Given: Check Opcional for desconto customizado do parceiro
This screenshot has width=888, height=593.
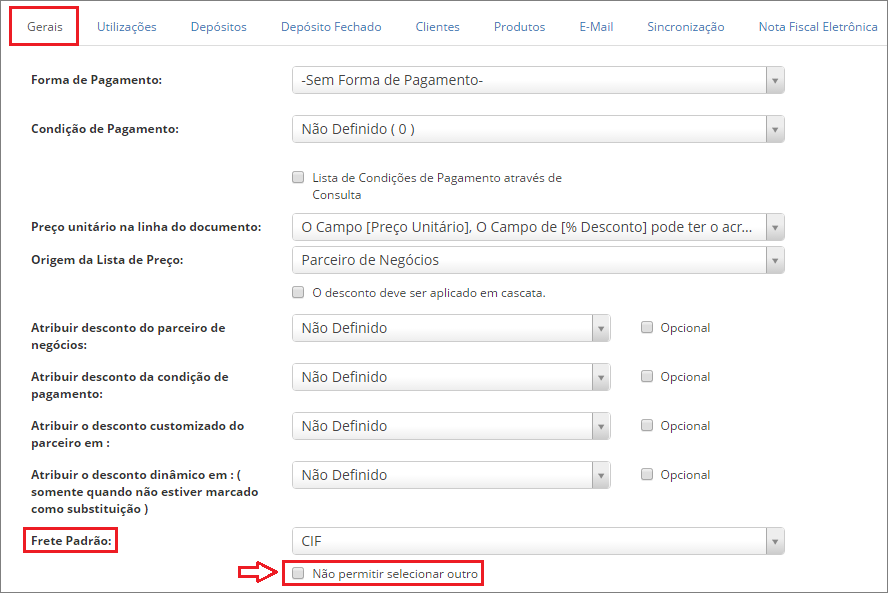Looking at the screenshot, I should [647, 425].
